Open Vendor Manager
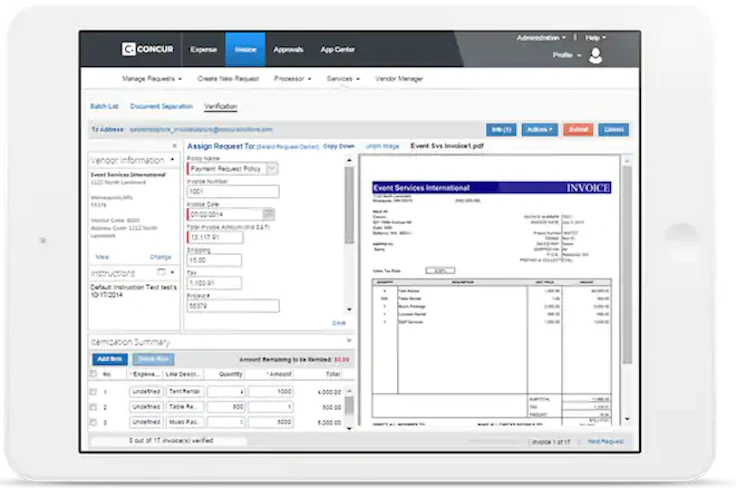The height and width of the screenshot is (488, 736). pyautogui.click(x=399, y=78)
